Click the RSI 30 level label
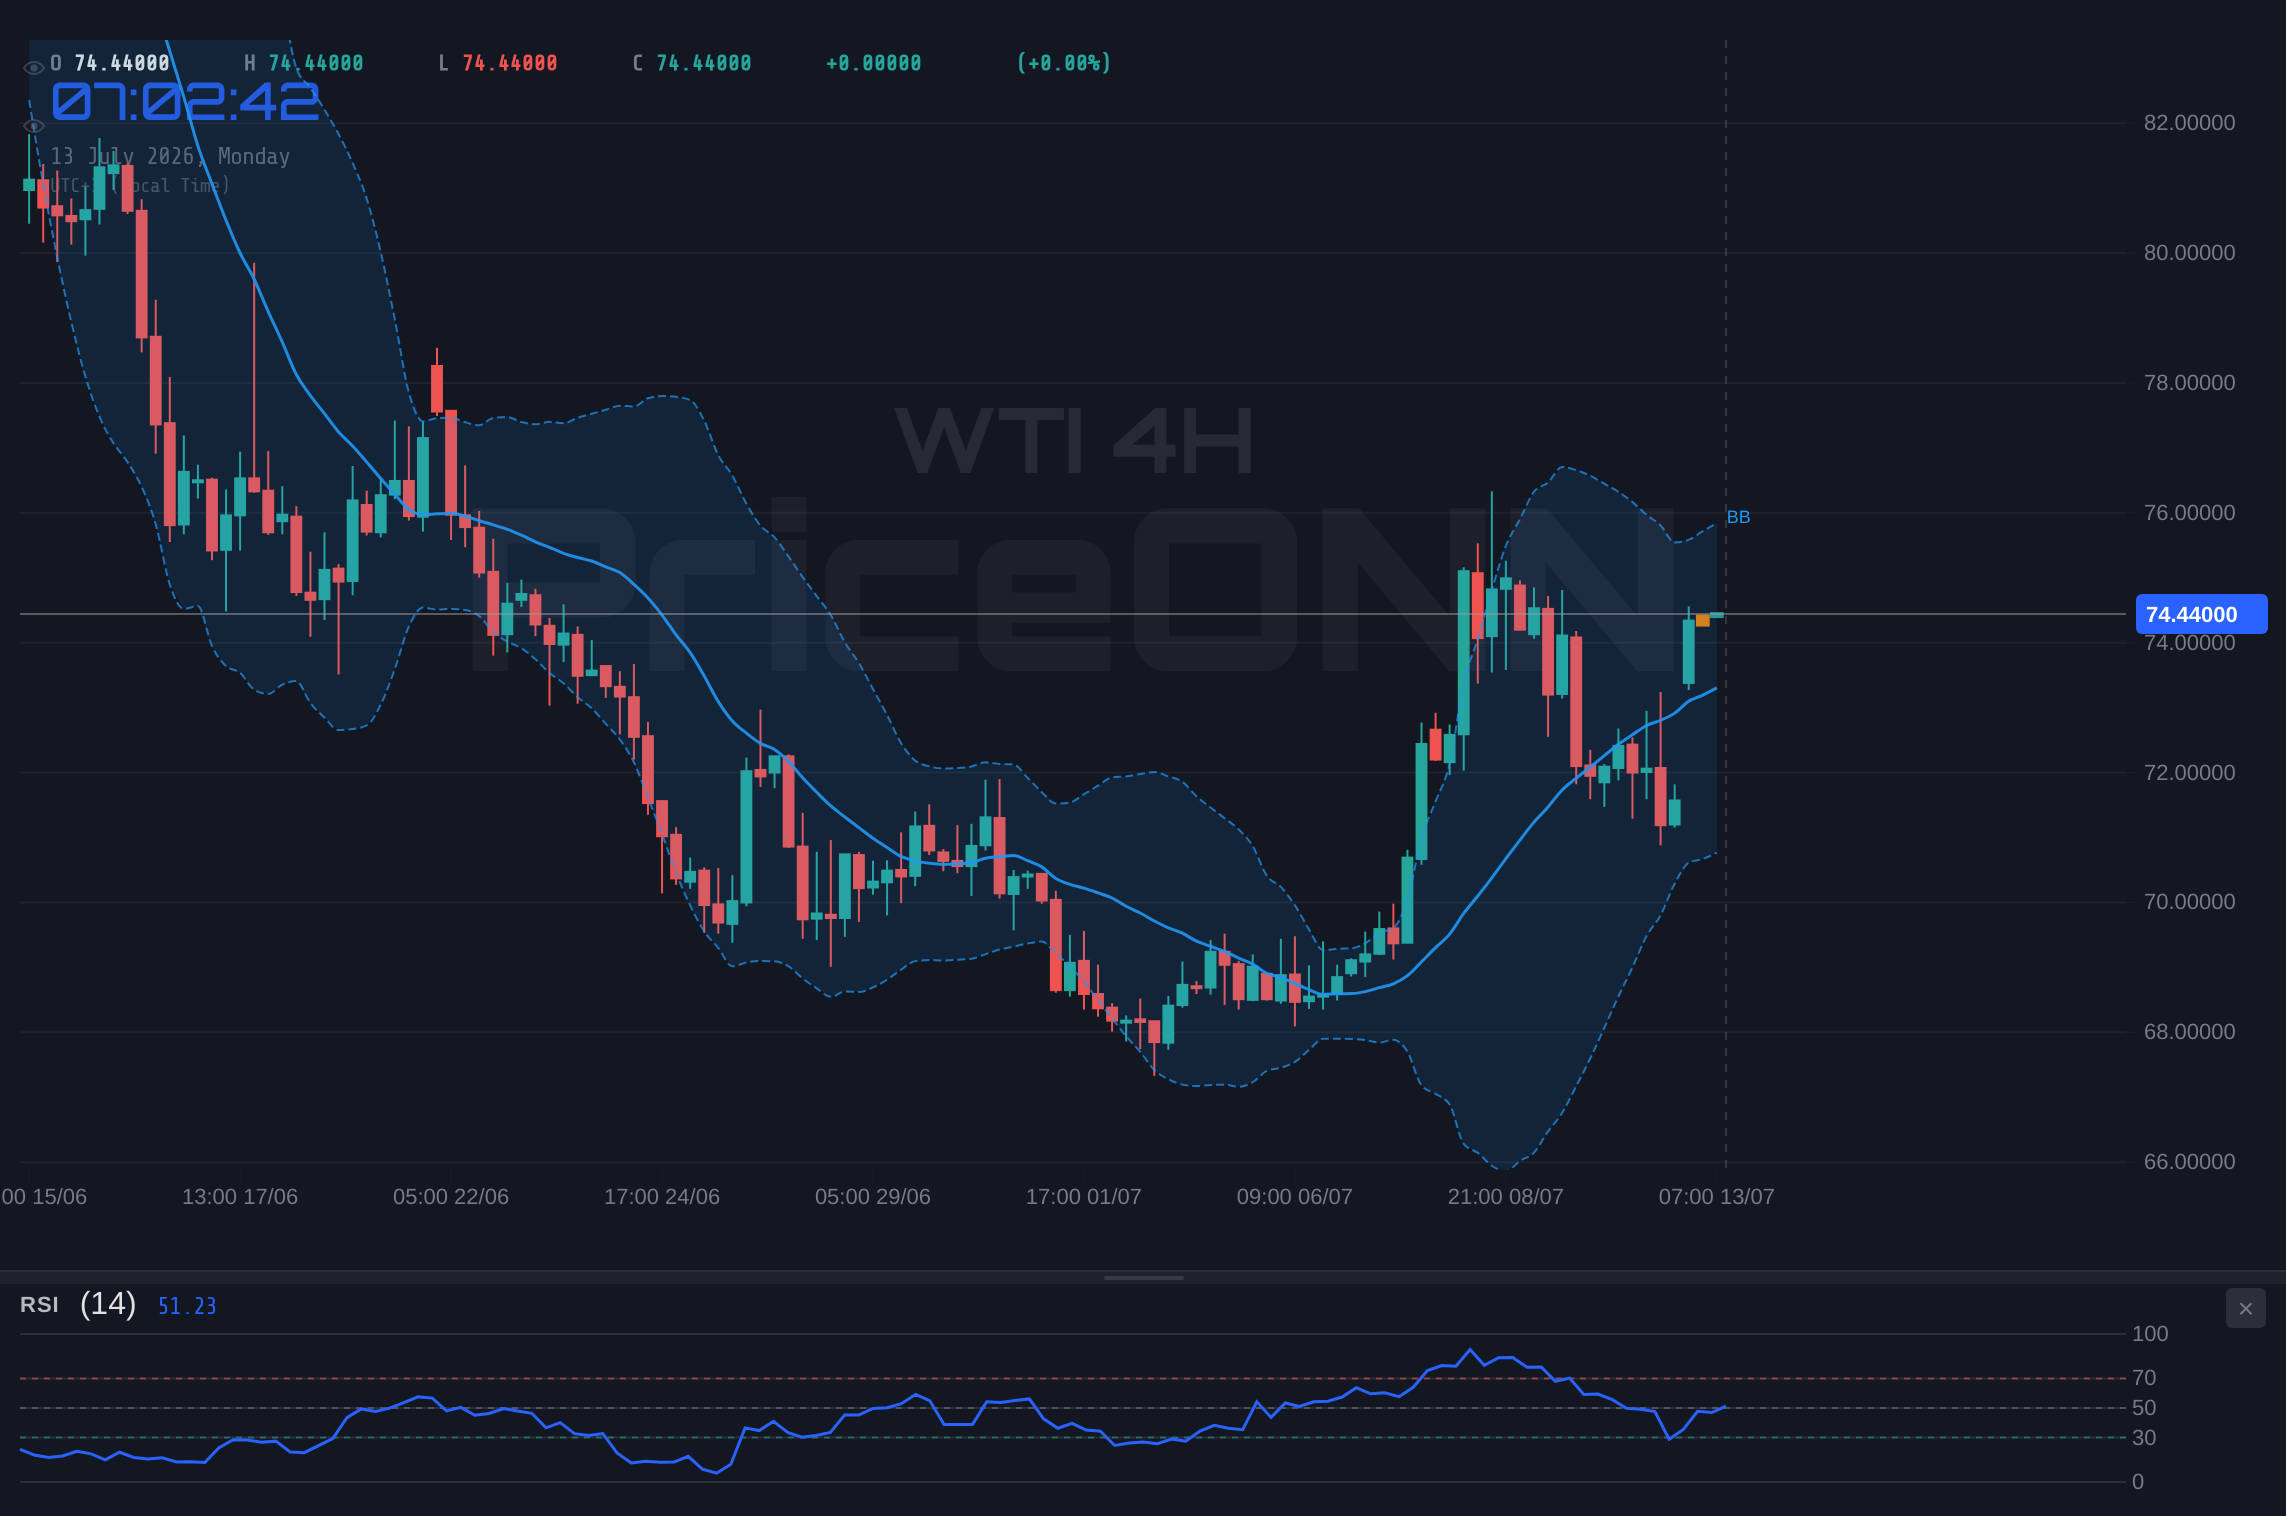Image resolution: width=2286 pixels, height=1516 pixels. click(x=2144, y=1438)
